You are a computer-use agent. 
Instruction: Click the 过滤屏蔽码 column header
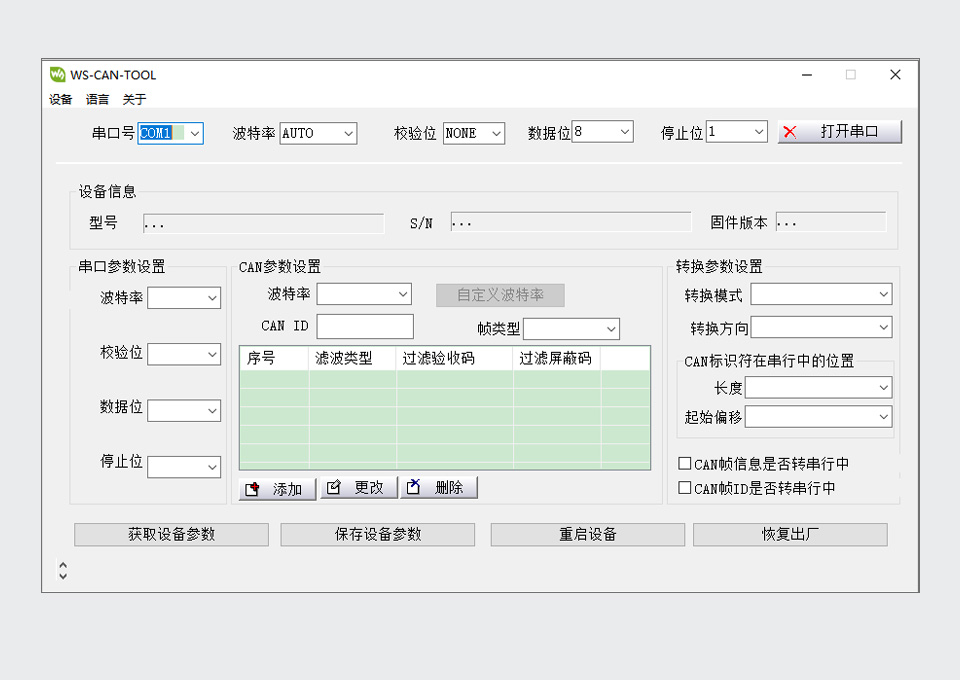(x=557, y=358)
